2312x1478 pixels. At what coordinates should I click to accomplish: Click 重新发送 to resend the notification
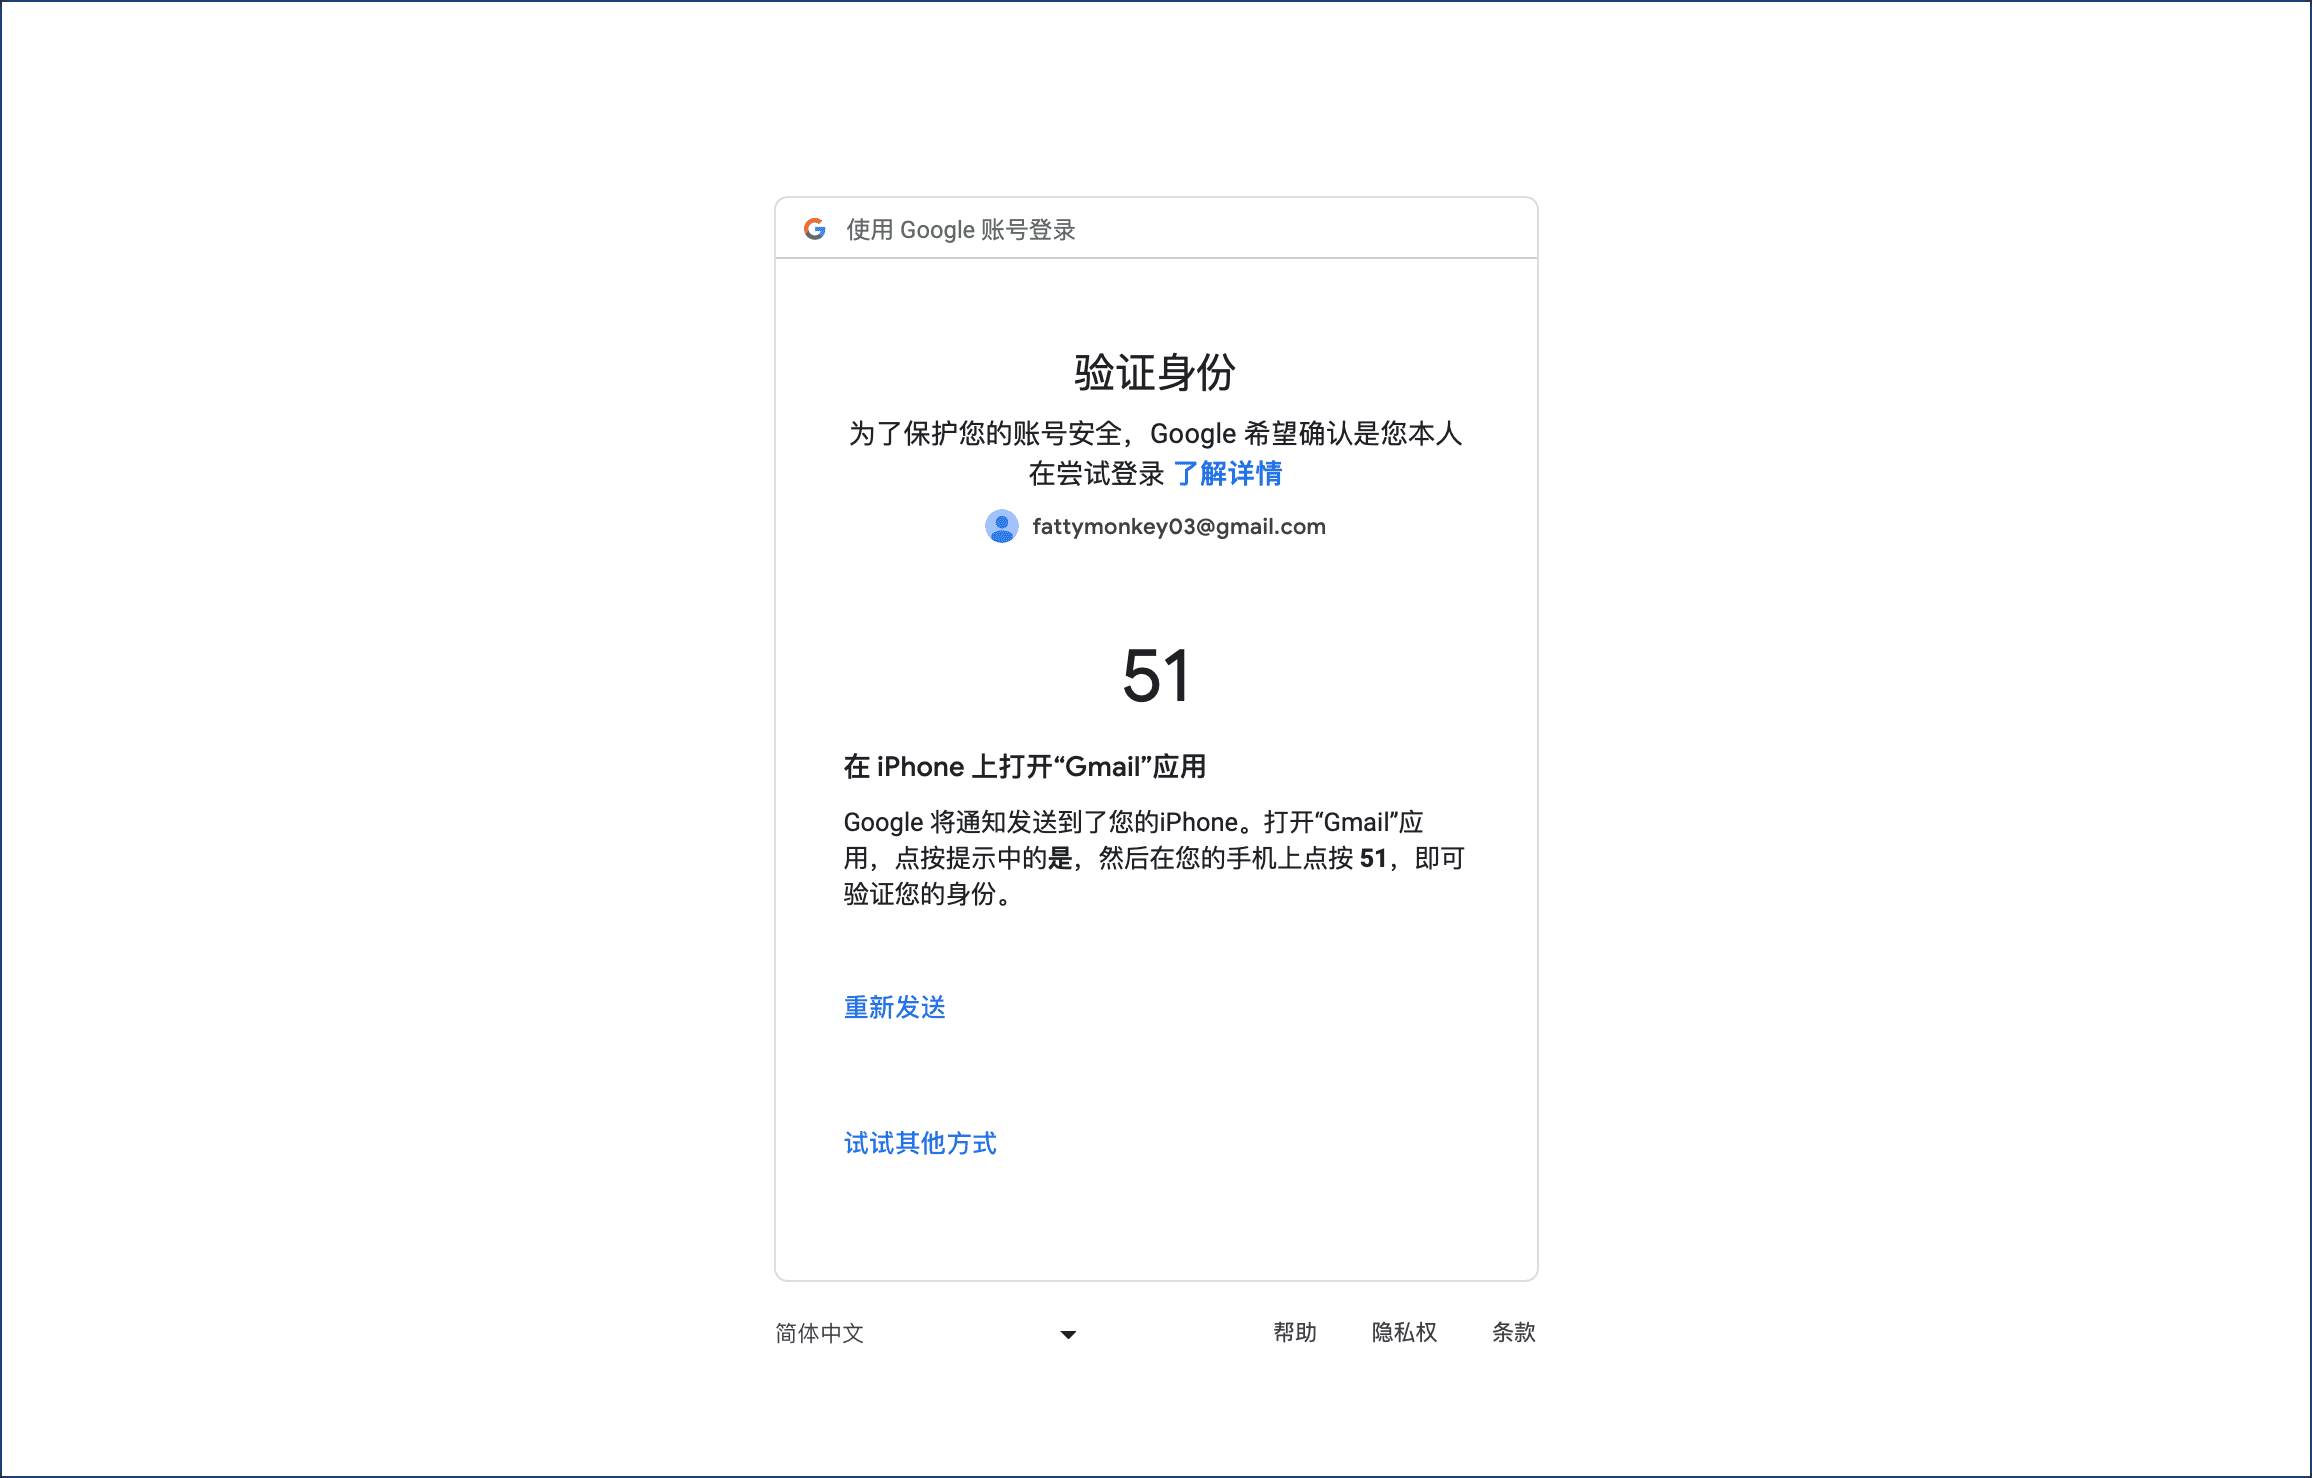(x=895, y=1007)
